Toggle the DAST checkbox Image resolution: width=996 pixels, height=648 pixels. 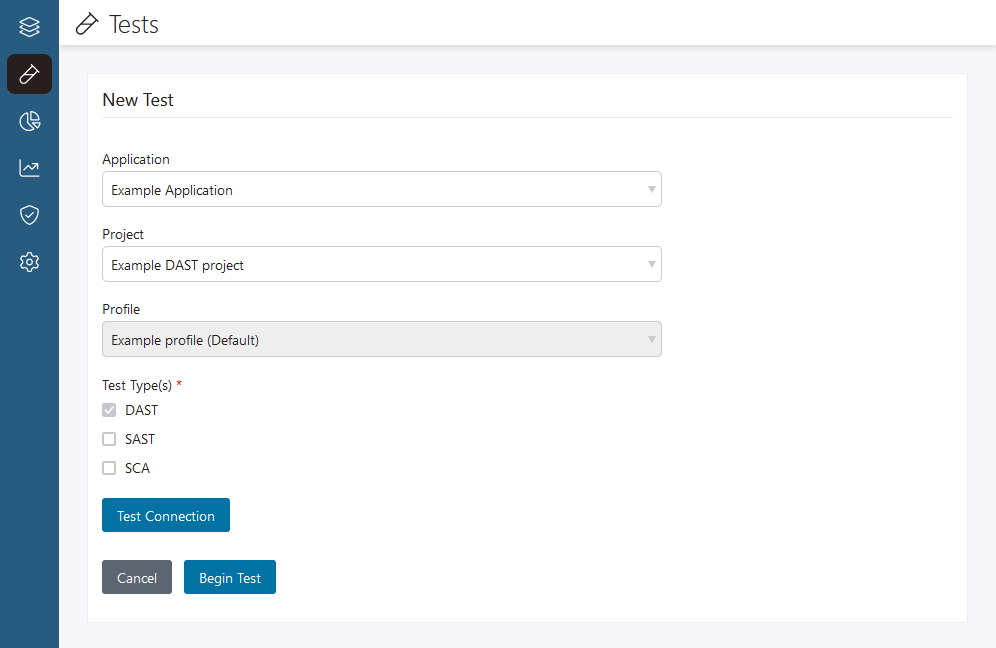[x=109, y=410]
